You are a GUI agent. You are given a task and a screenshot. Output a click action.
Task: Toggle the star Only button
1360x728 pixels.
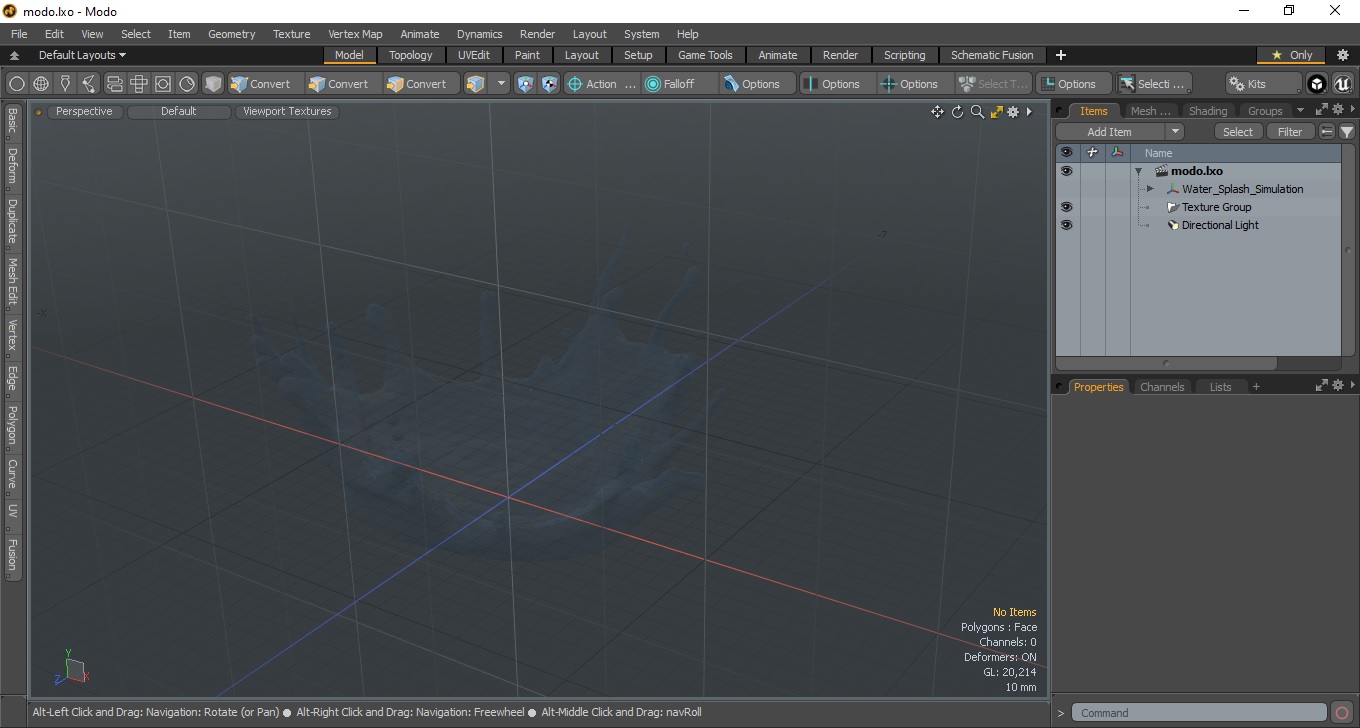pyautogui.click(x=1291, y=55)
